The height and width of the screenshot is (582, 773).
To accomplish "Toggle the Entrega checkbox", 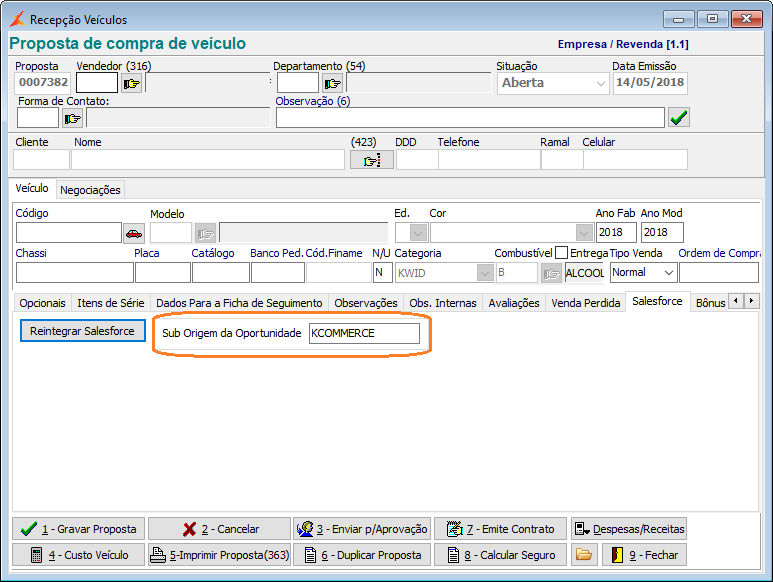I will (x=561, y=253).
